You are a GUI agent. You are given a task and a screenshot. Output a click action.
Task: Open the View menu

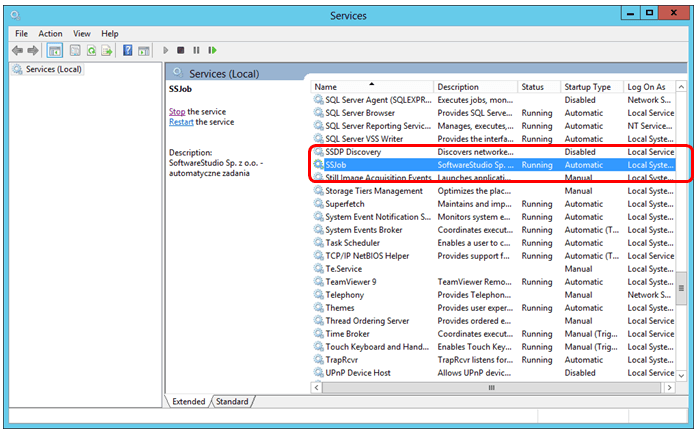pyautogui.click(x=81, y=34)
